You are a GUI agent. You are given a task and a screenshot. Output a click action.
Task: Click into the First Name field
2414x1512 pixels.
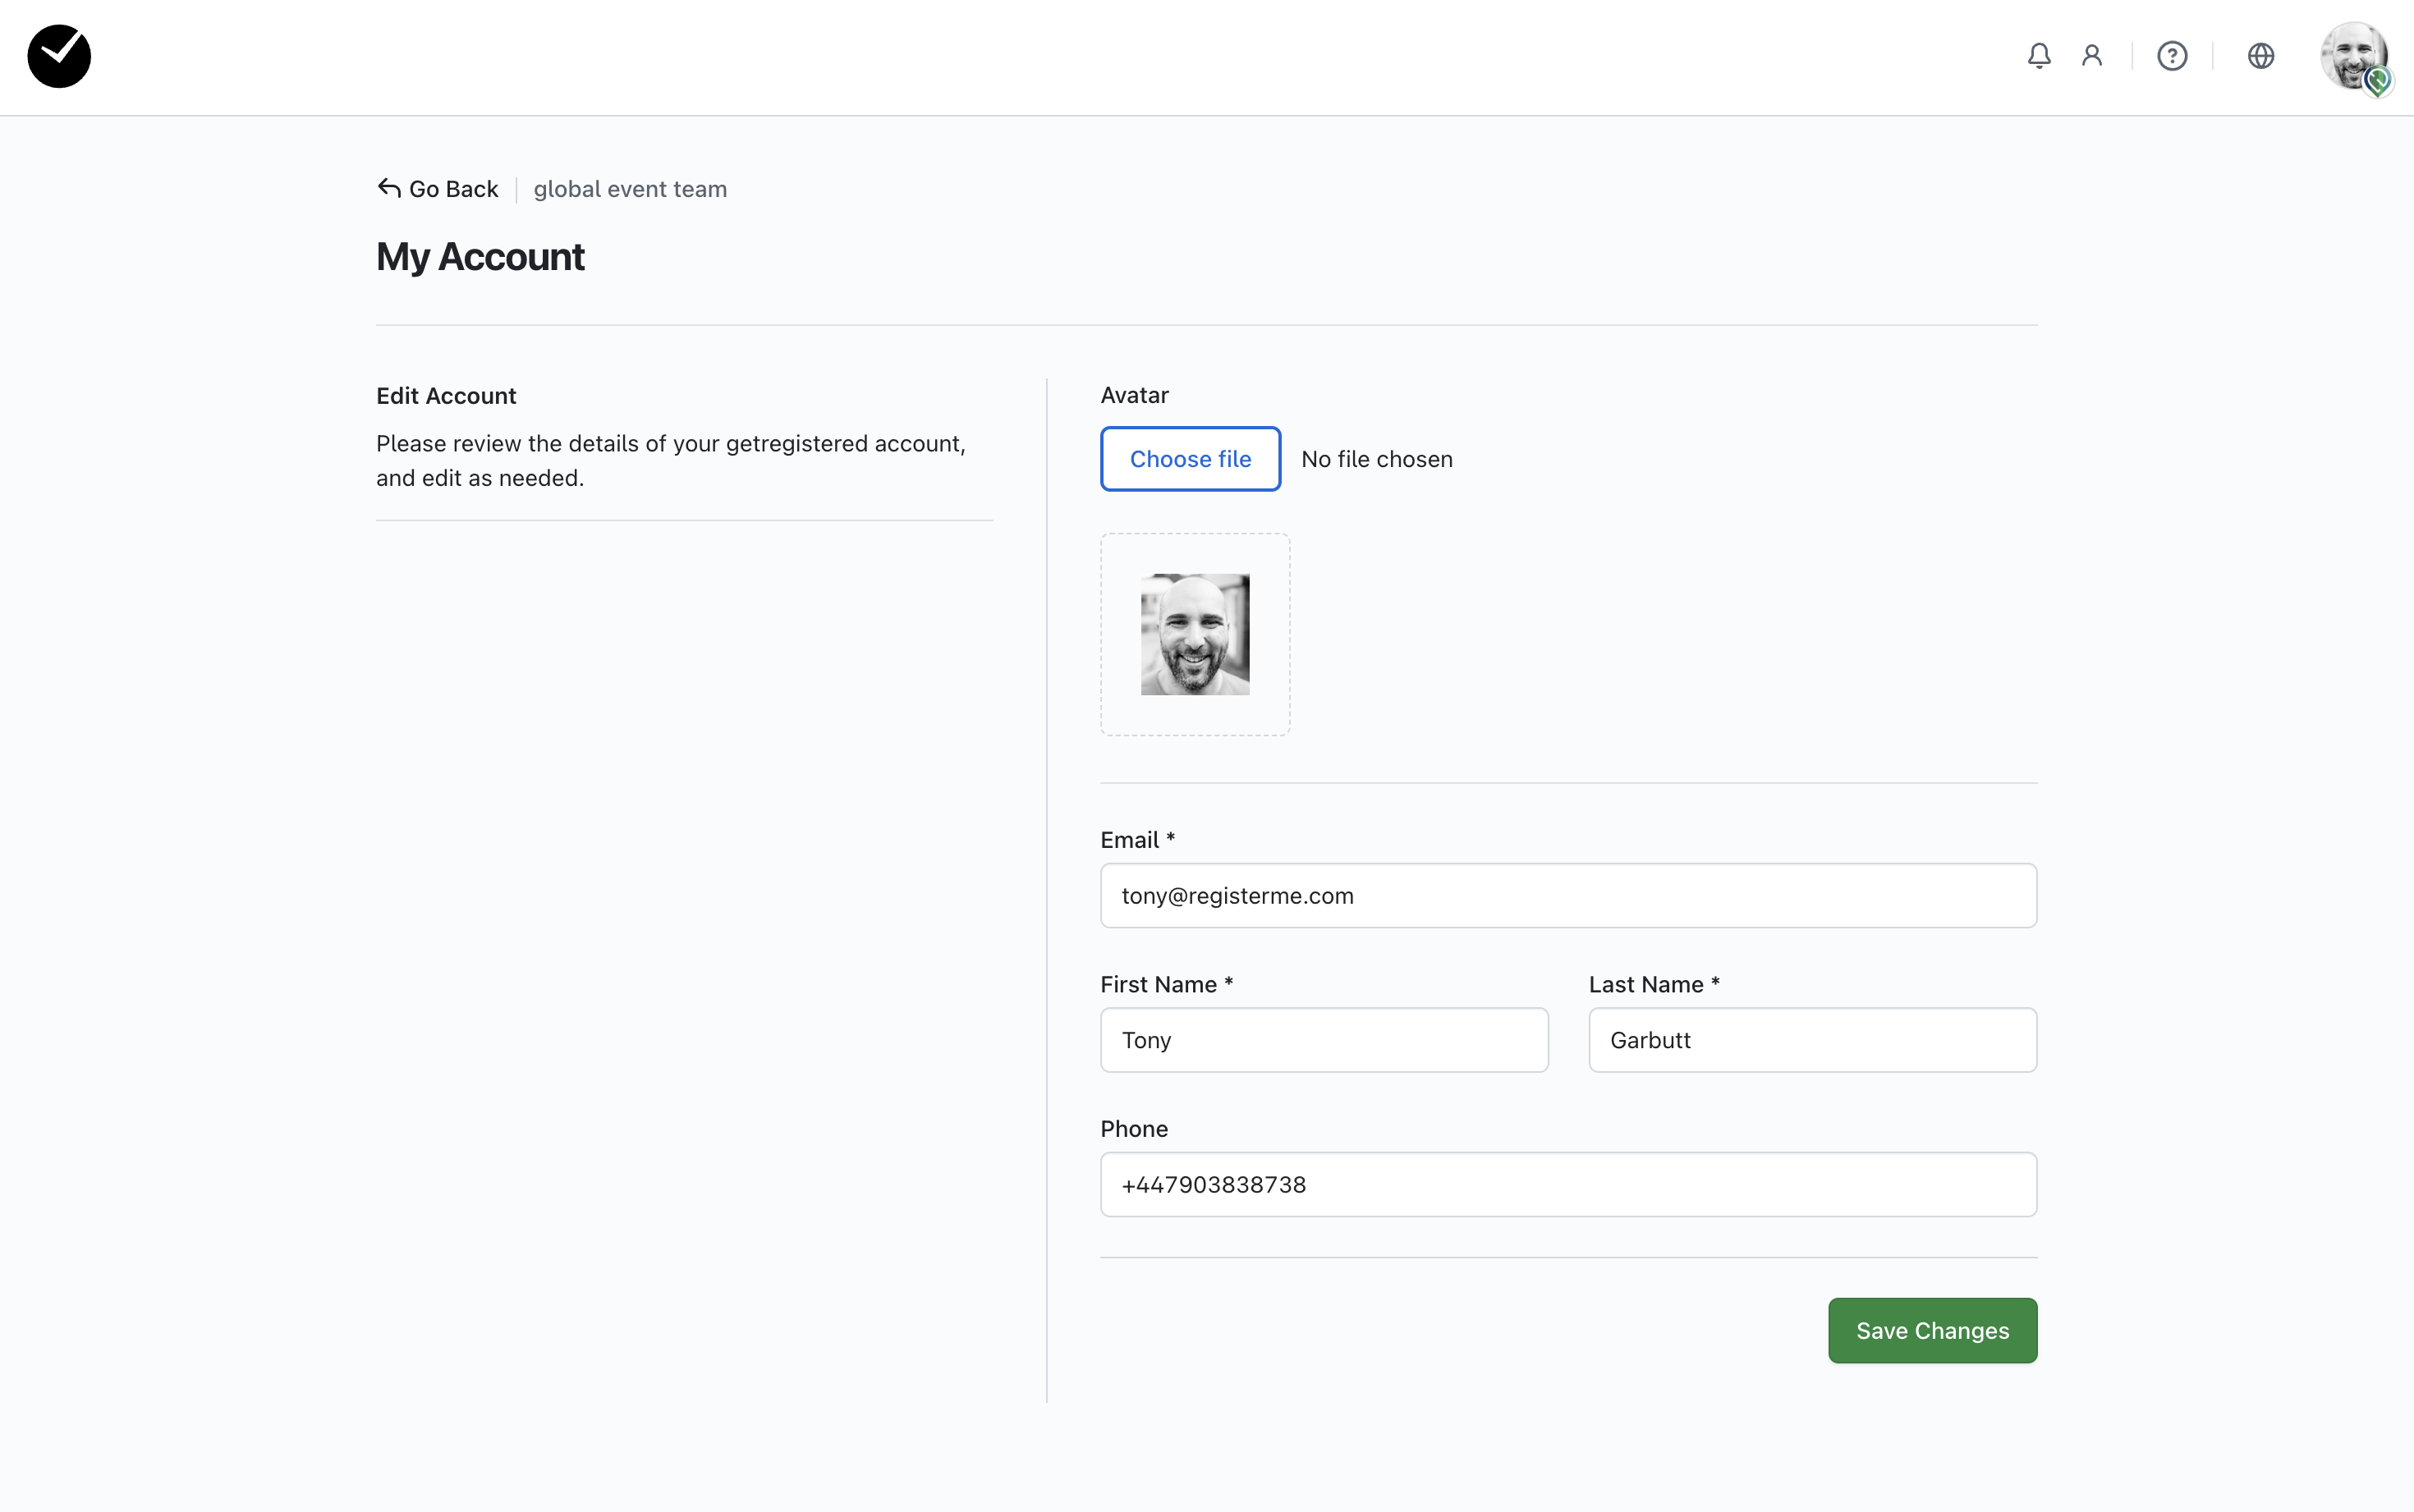pyautogui.click(x=1324, y=1040)
